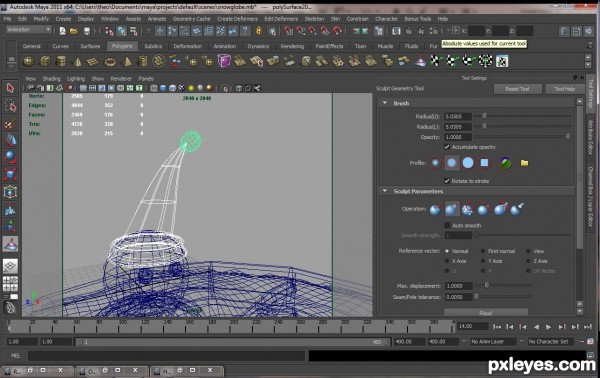
Task: Create a polygon cylinder from the shelf
Action: [x=61, y=61]
